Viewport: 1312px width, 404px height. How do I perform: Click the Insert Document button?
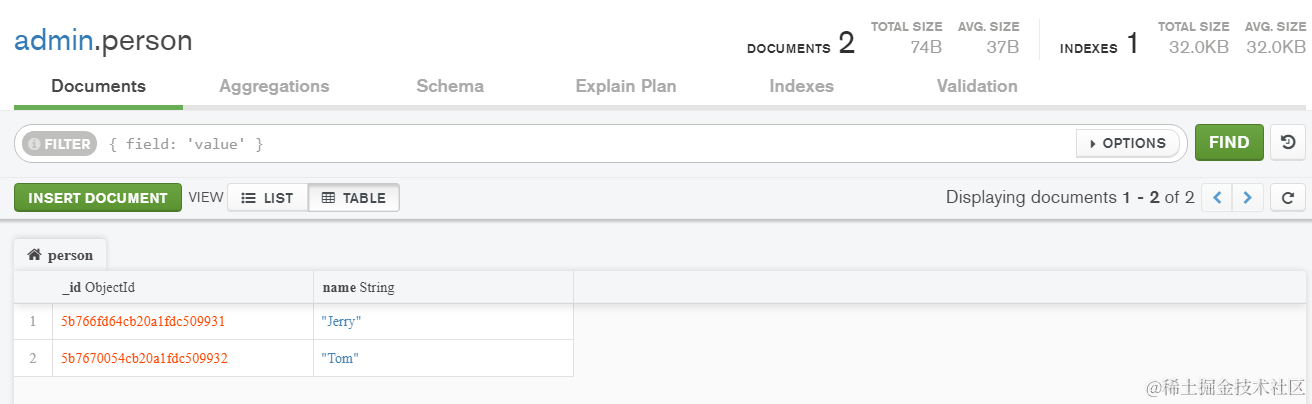point(98,198)
